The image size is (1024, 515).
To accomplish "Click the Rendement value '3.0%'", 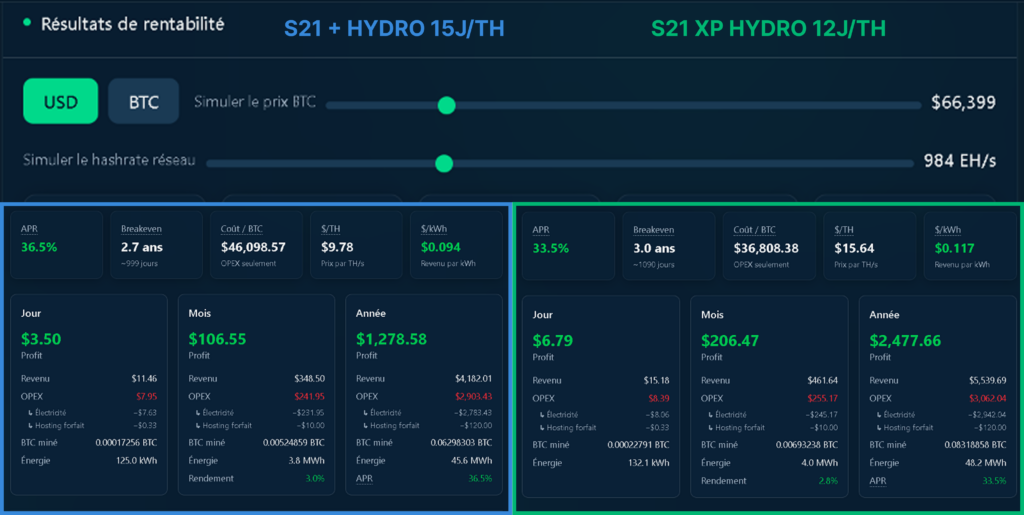I will (315, 478).
